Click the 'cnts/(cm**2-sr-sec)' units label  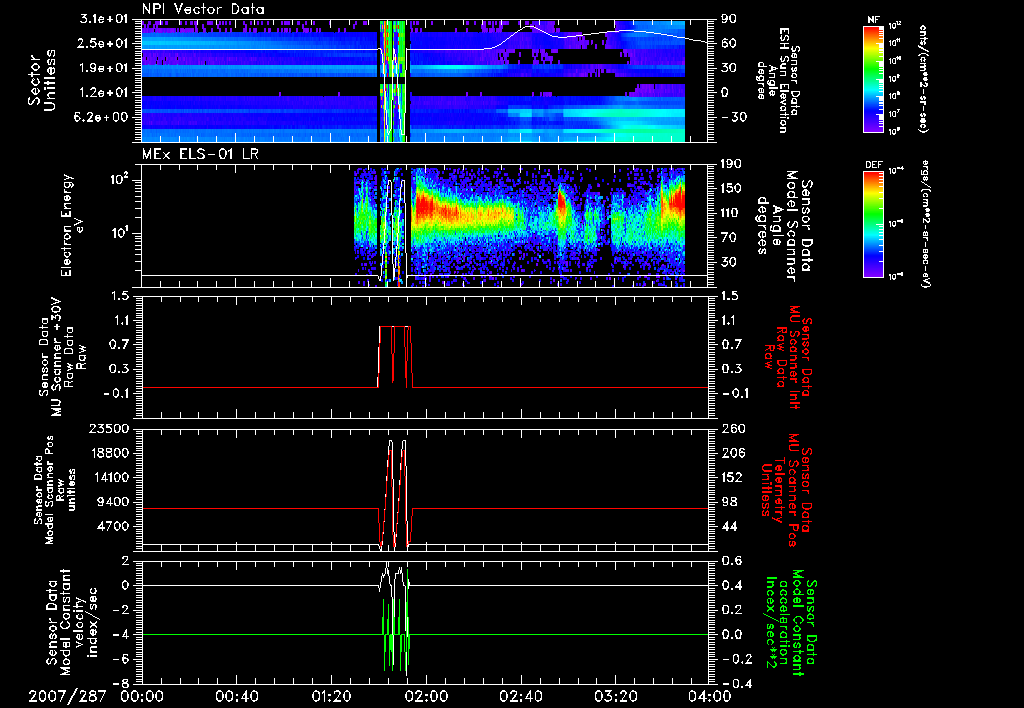[923, 78]
